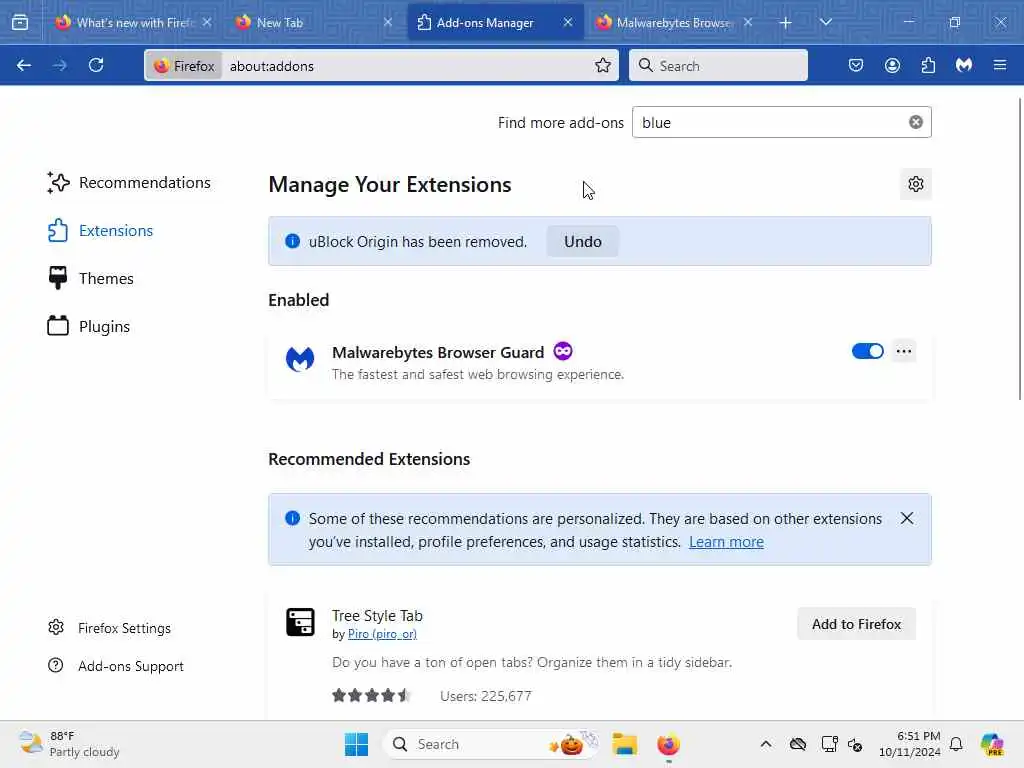Open Firefox Settings from the sidebar
Image resolution: width=1024 pixels, height=768 pixels.
(110, 628)
